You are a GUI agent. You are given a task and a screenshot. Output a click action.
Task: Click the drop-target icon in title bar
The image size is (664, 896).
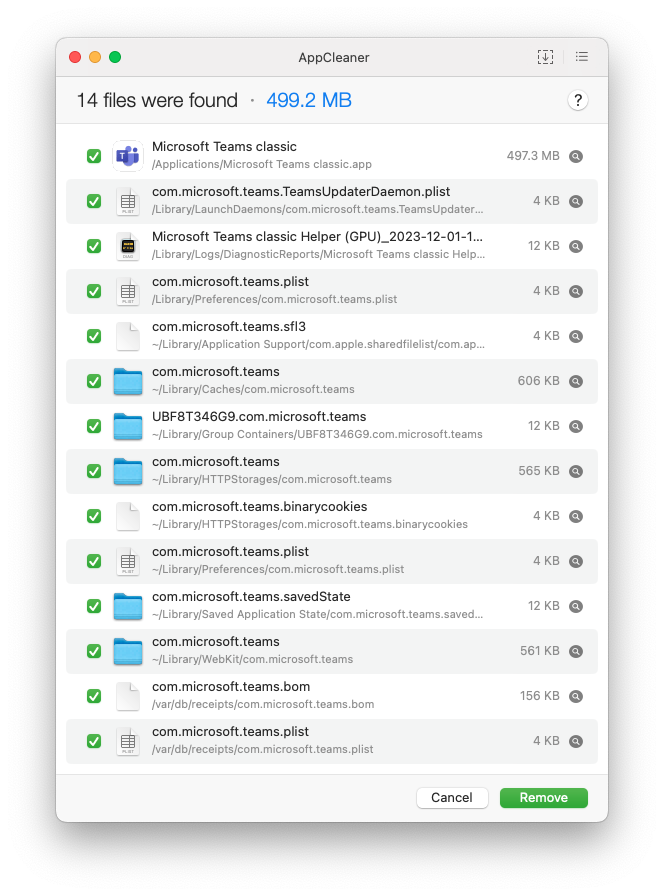[545, 57]
